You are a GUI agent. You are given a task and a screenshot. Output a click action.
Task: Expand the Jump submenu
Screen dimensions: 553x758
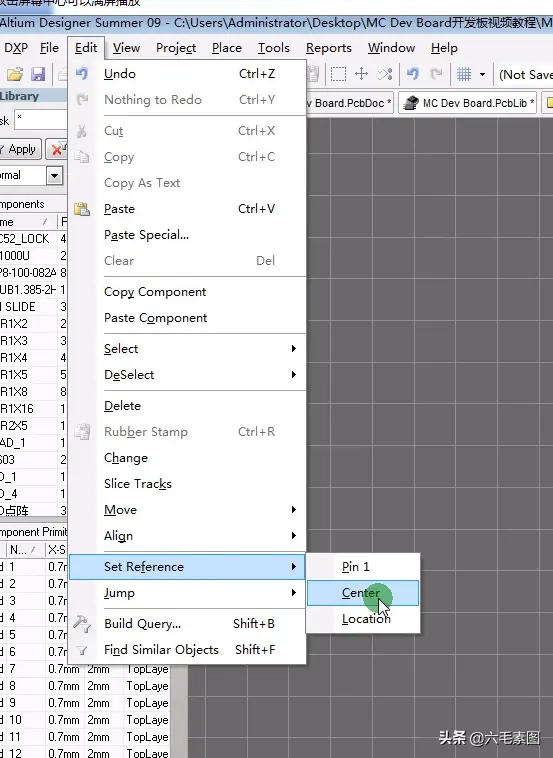293,593
